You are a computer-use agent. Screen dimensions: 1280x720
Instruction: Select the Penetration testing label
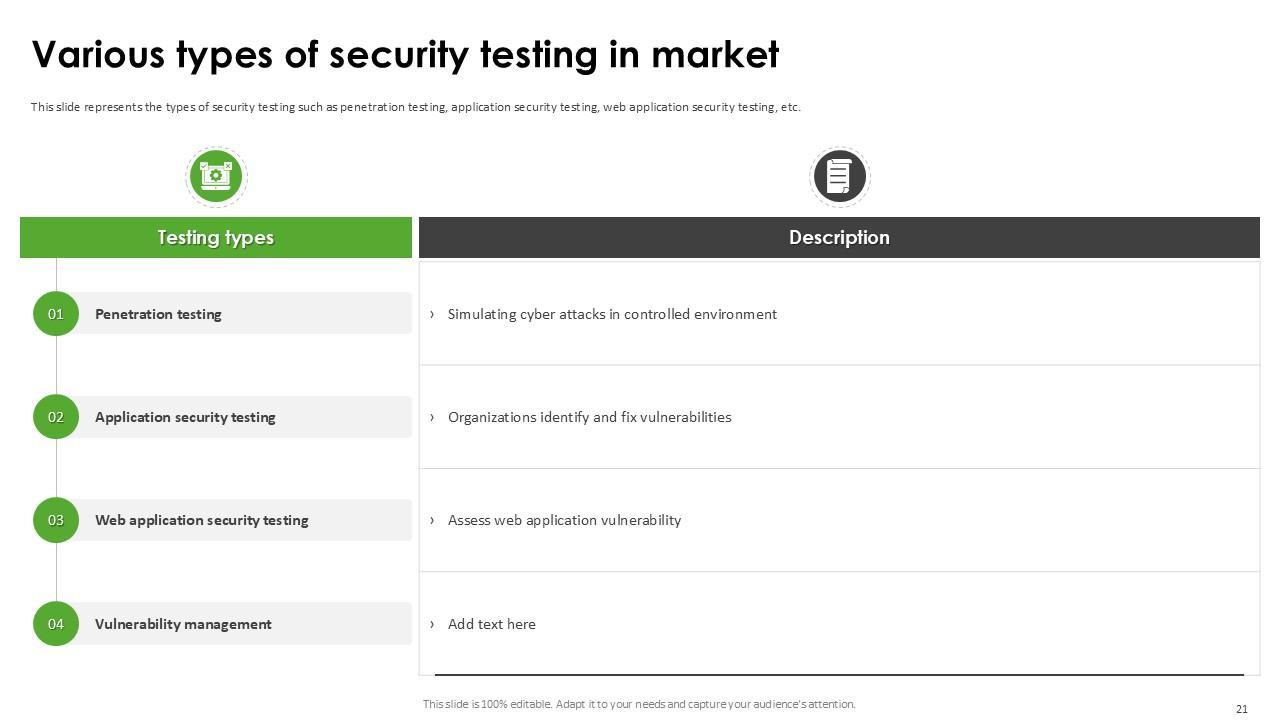click(158, 314)
